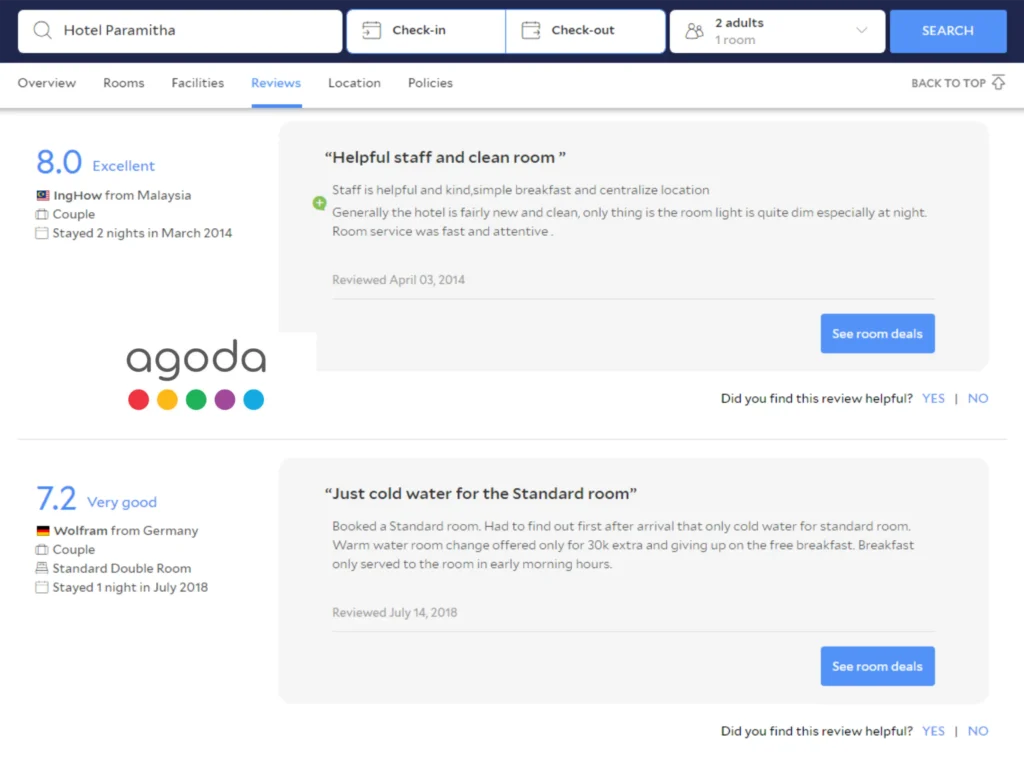This screenshot has width=1024, height=757.
Task: Click the Back to Top arrow icon
Action: point(999,82)
